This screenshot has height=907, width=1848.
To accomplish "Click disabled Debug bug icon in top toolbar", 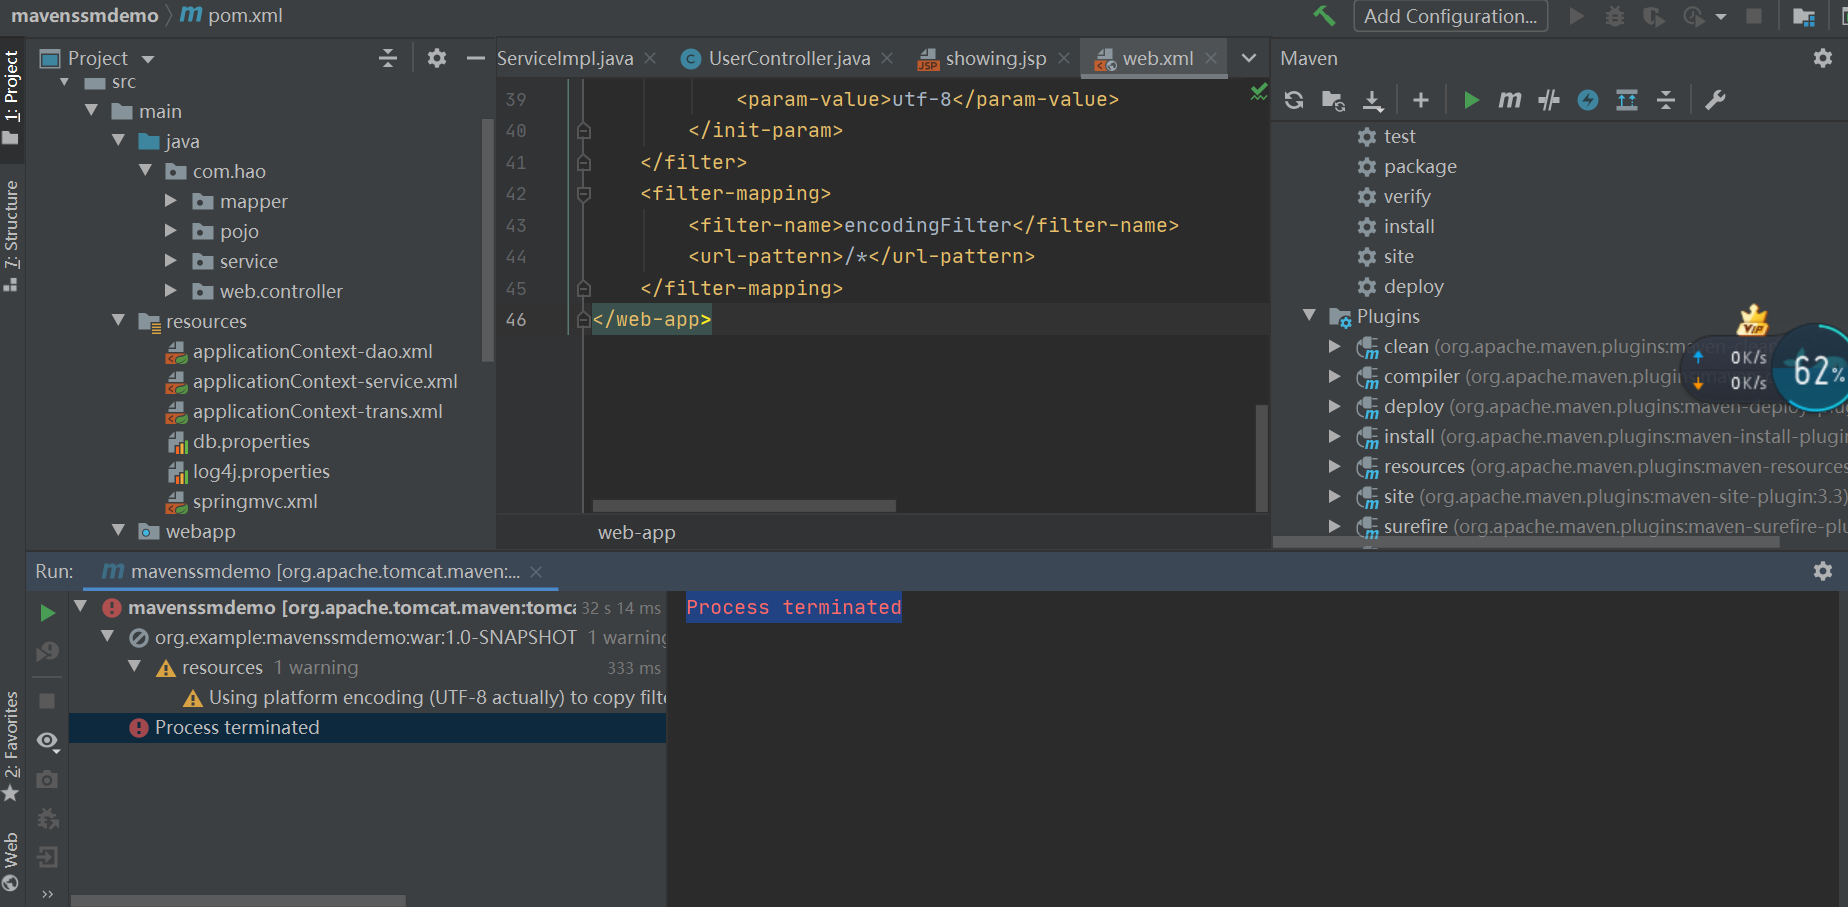I will pos(1614,16).
